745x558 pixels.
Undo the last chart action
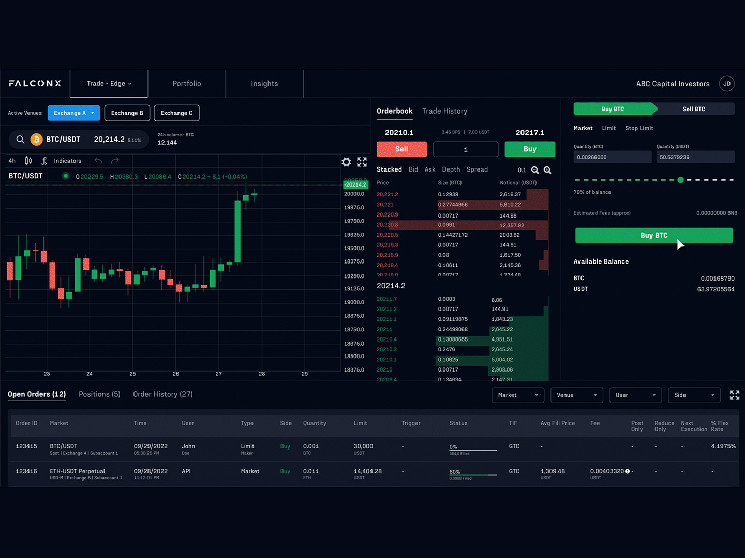98,161
